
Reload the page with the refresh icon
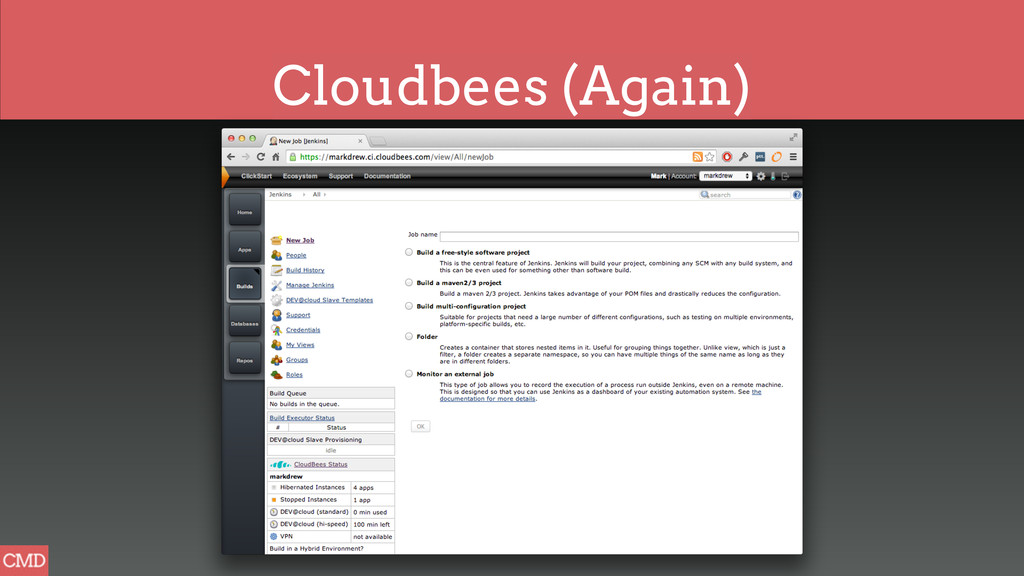pyautogui.click(x=261, y=157)
